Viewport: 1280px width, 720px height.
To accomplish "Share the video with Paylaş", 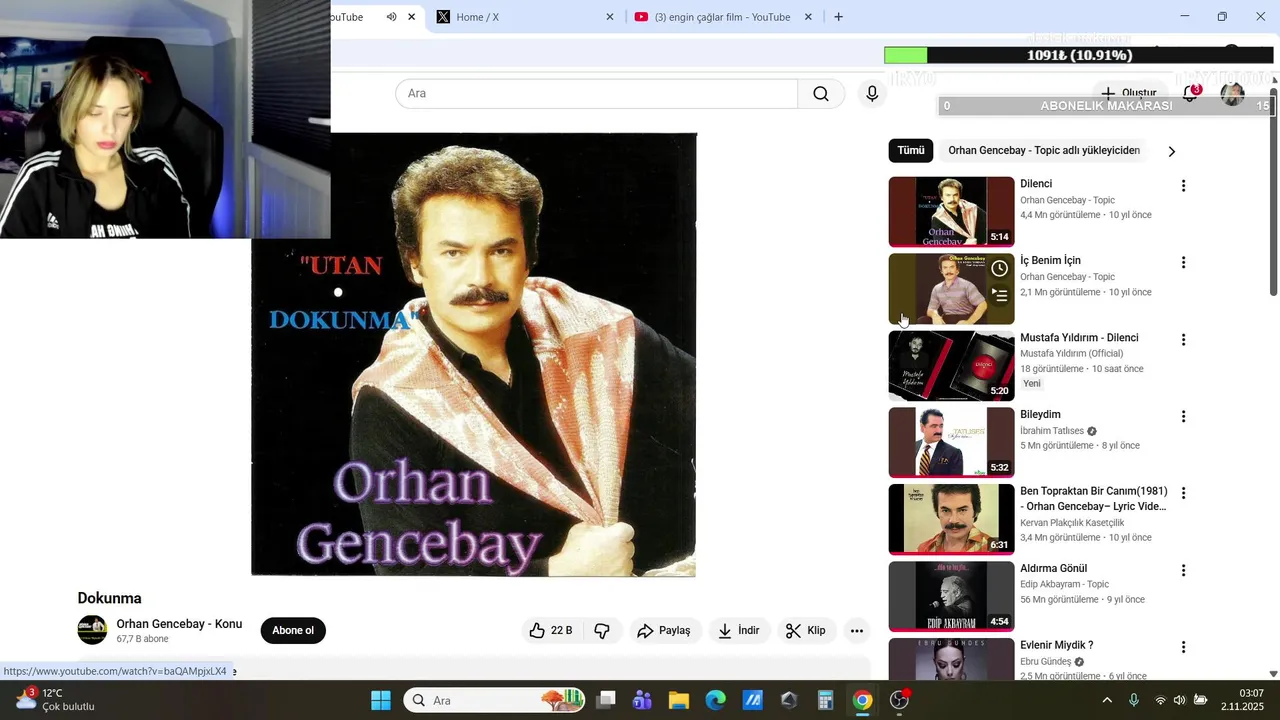I will [x=664, y=630].
